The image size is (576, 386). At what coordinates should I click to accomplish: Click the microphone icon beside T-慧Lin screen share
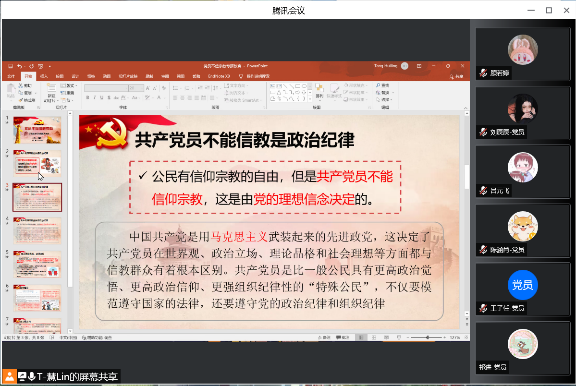click(x=31, y=377)
